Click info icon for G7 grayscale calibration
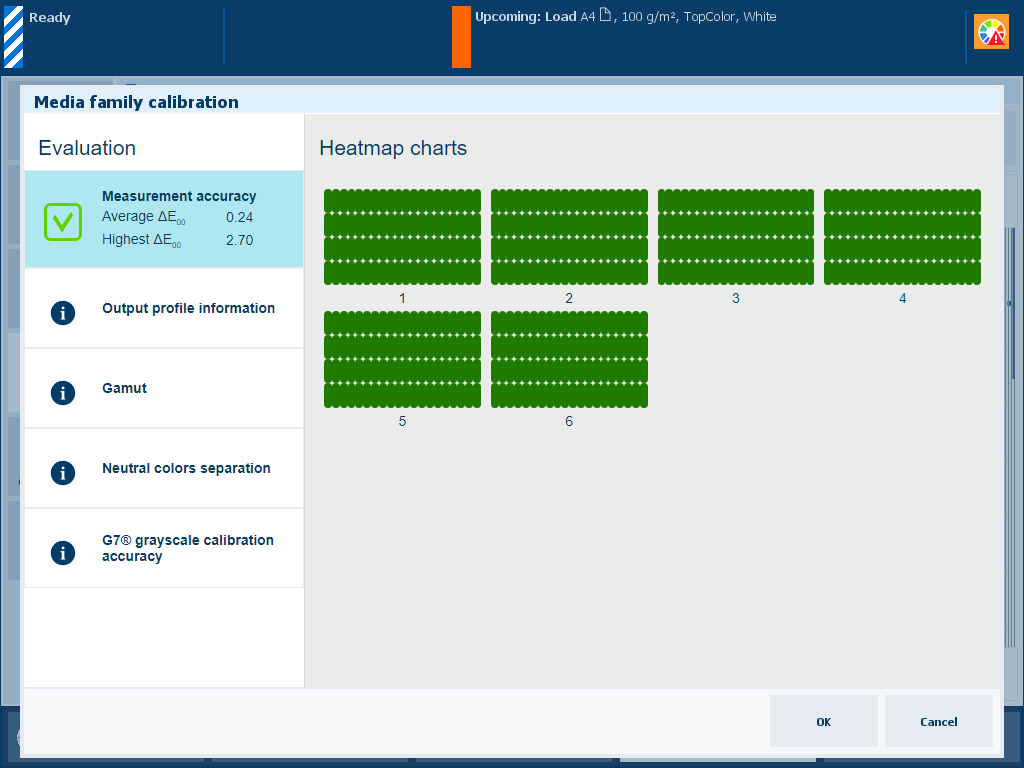Image resolution: width=1024 pixels, height=768 pixels. point(63,552)
